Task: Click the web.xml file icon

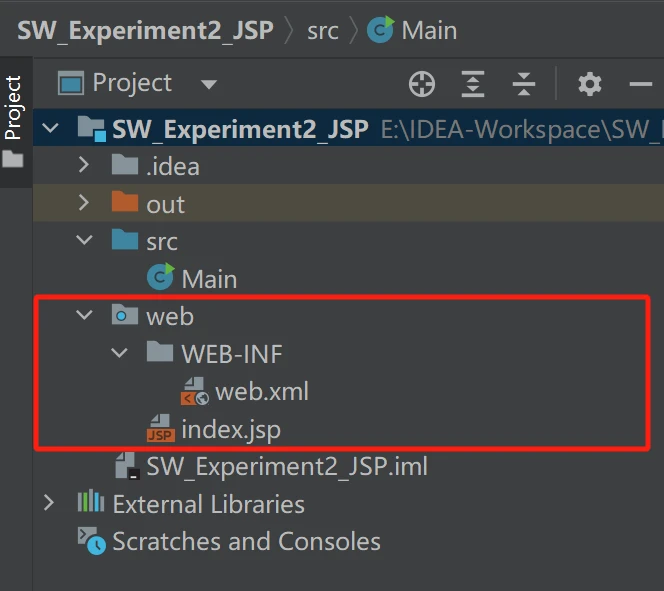Action: pos(194,391)
